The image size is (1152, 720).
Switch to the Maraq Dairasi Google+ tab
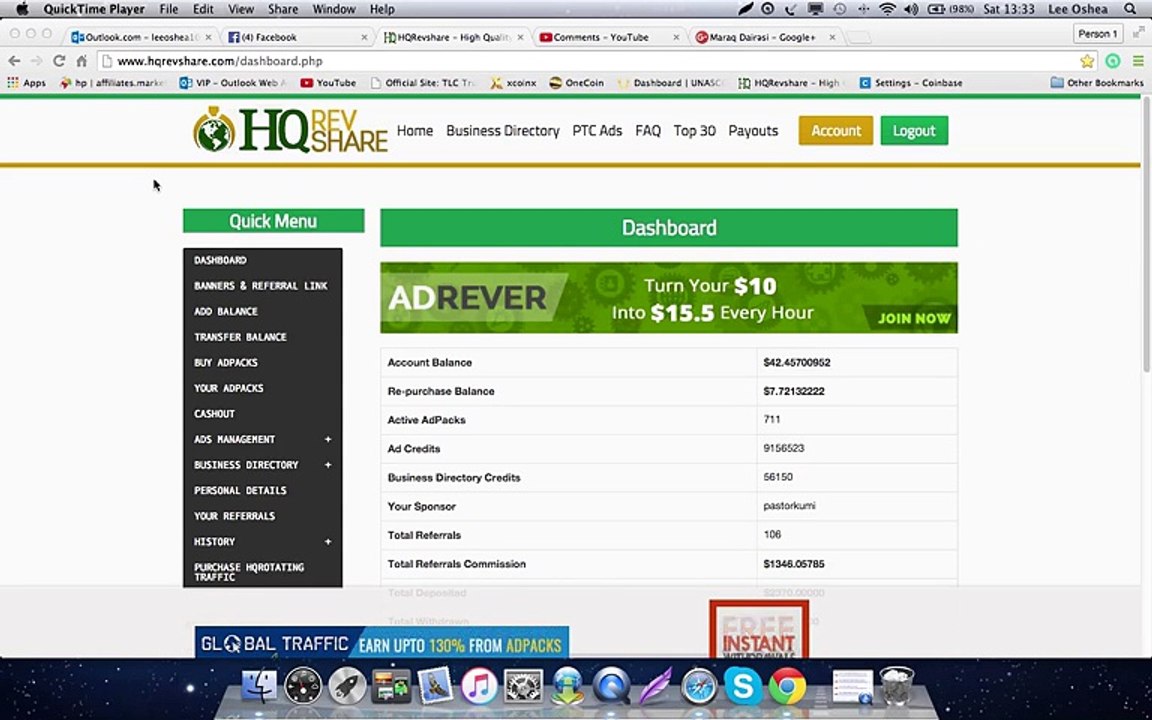pyautogui.click(x=764, y=37)
